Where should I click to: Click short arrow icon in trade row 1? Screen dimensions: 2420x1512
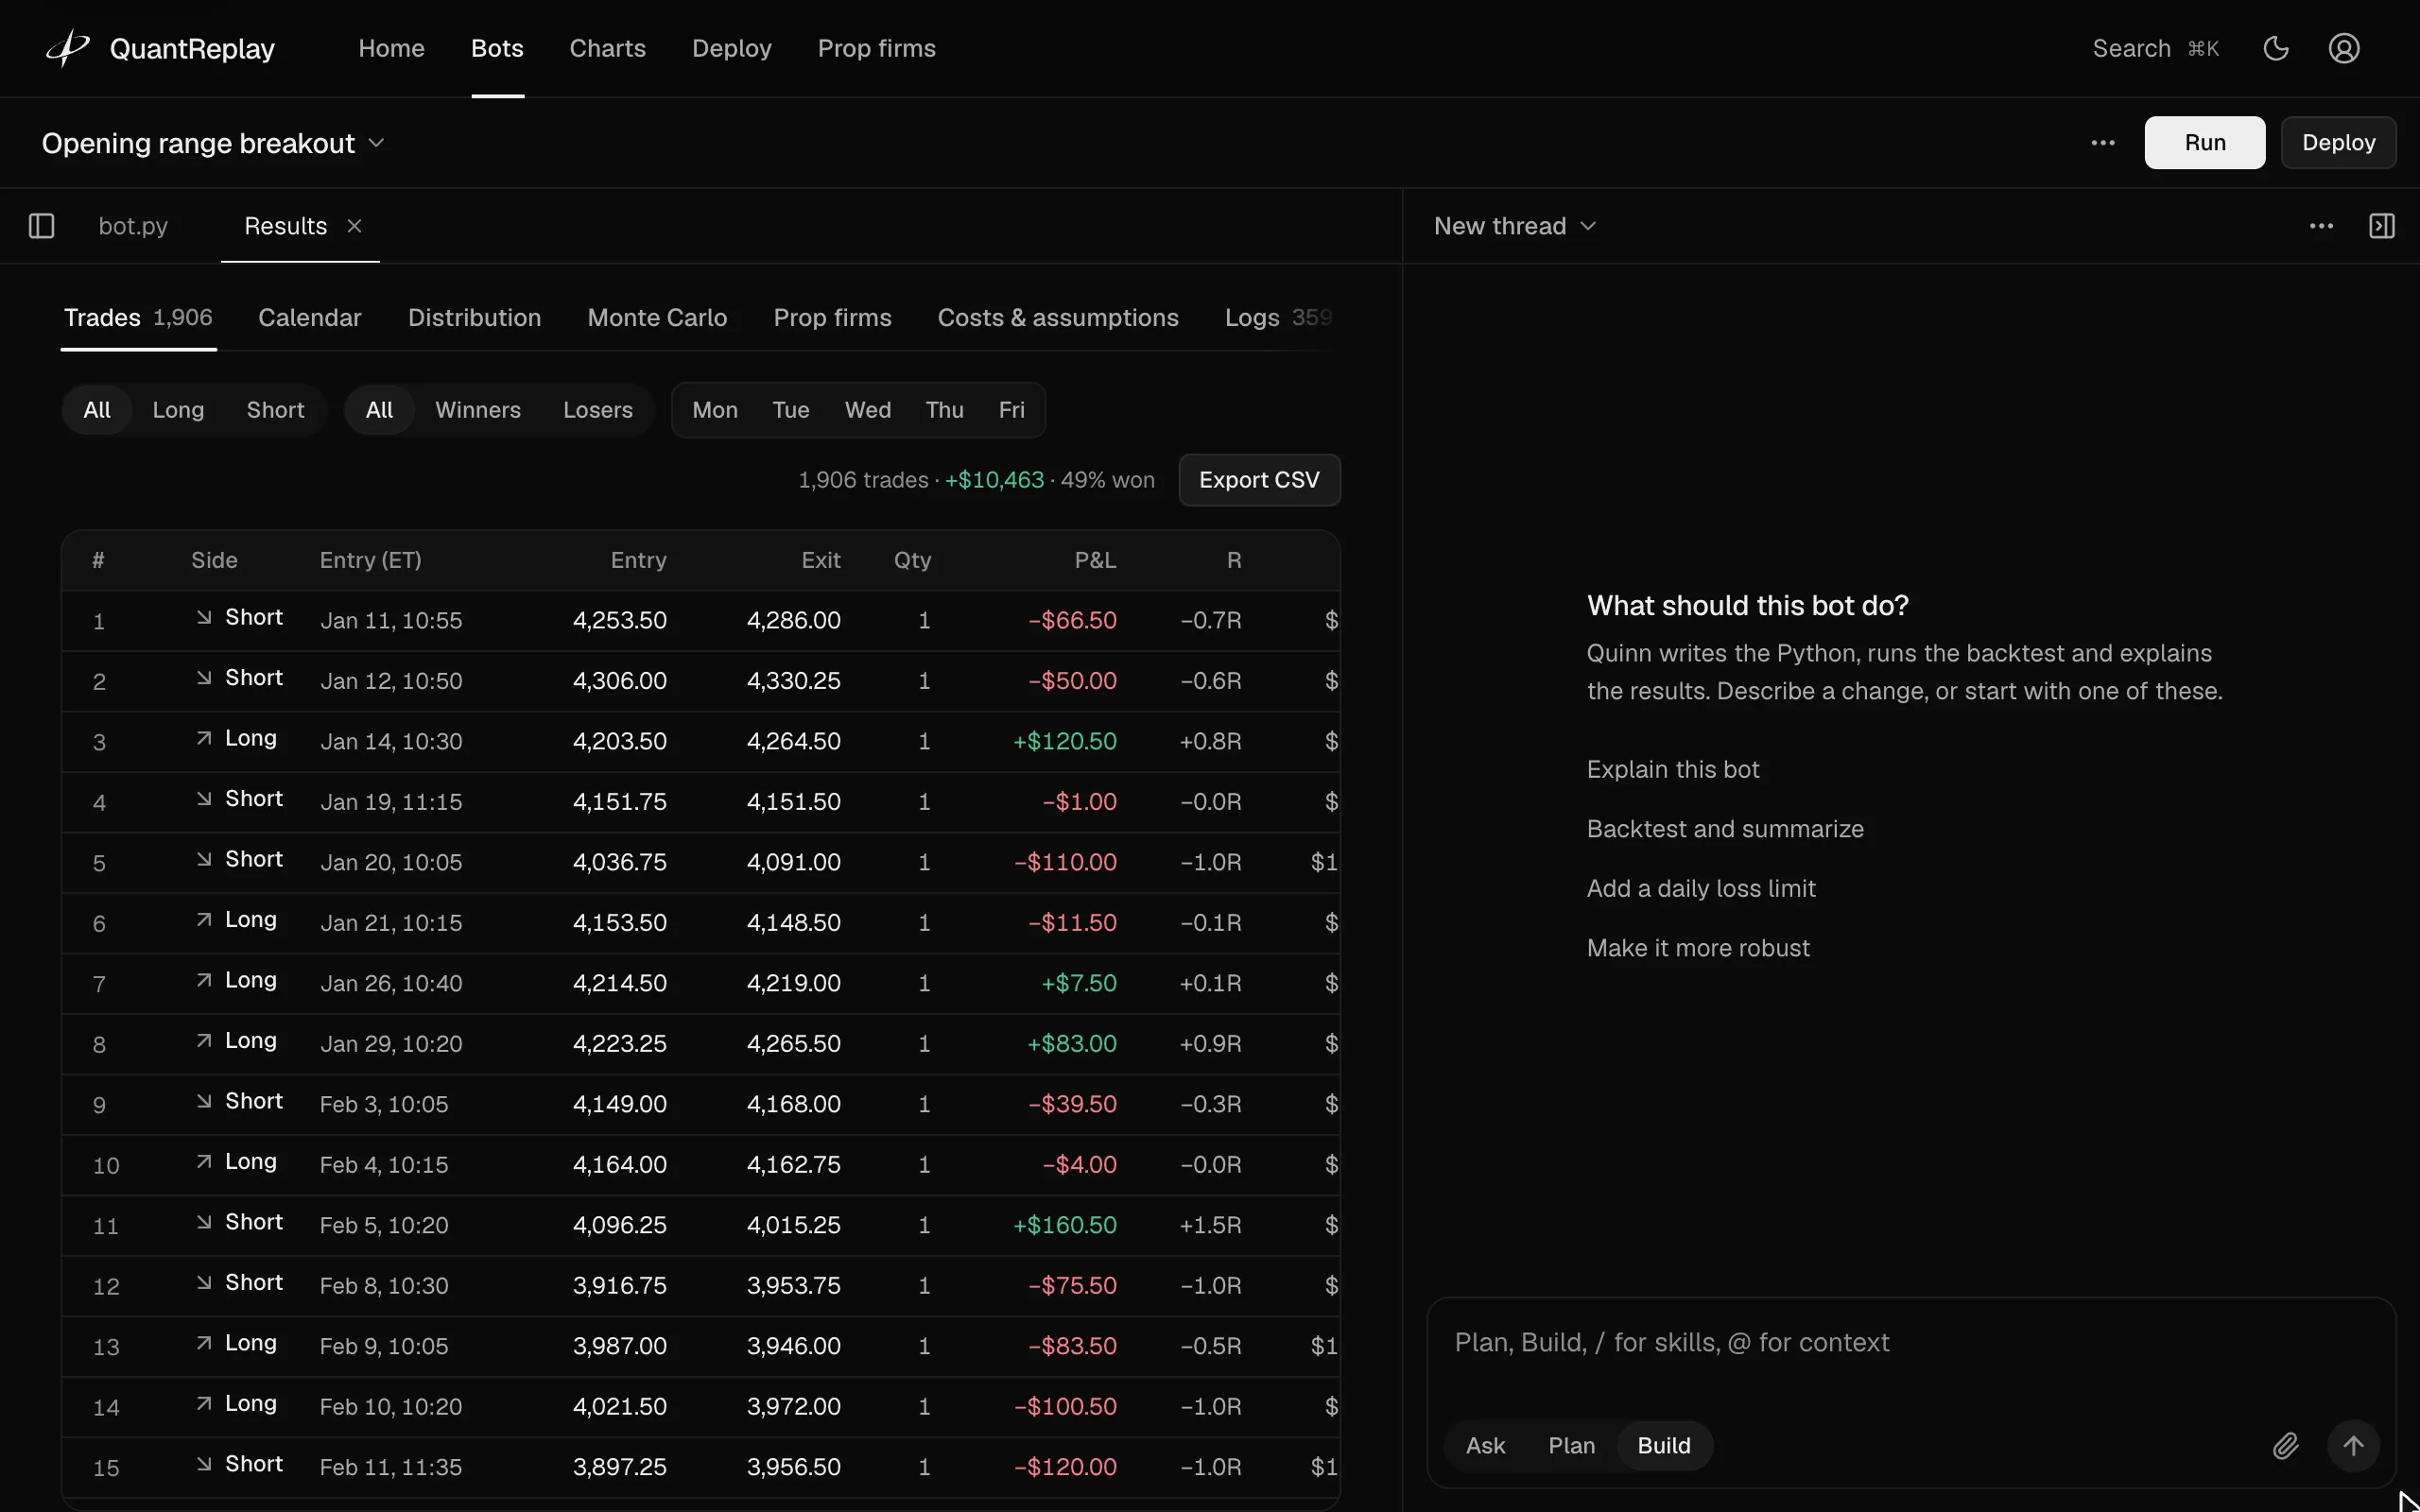[x=204, y=618]
